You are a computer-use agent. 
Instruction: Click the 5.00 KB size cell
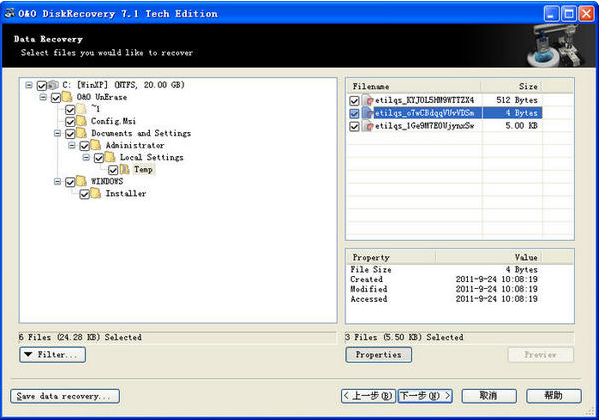[521, 126]
